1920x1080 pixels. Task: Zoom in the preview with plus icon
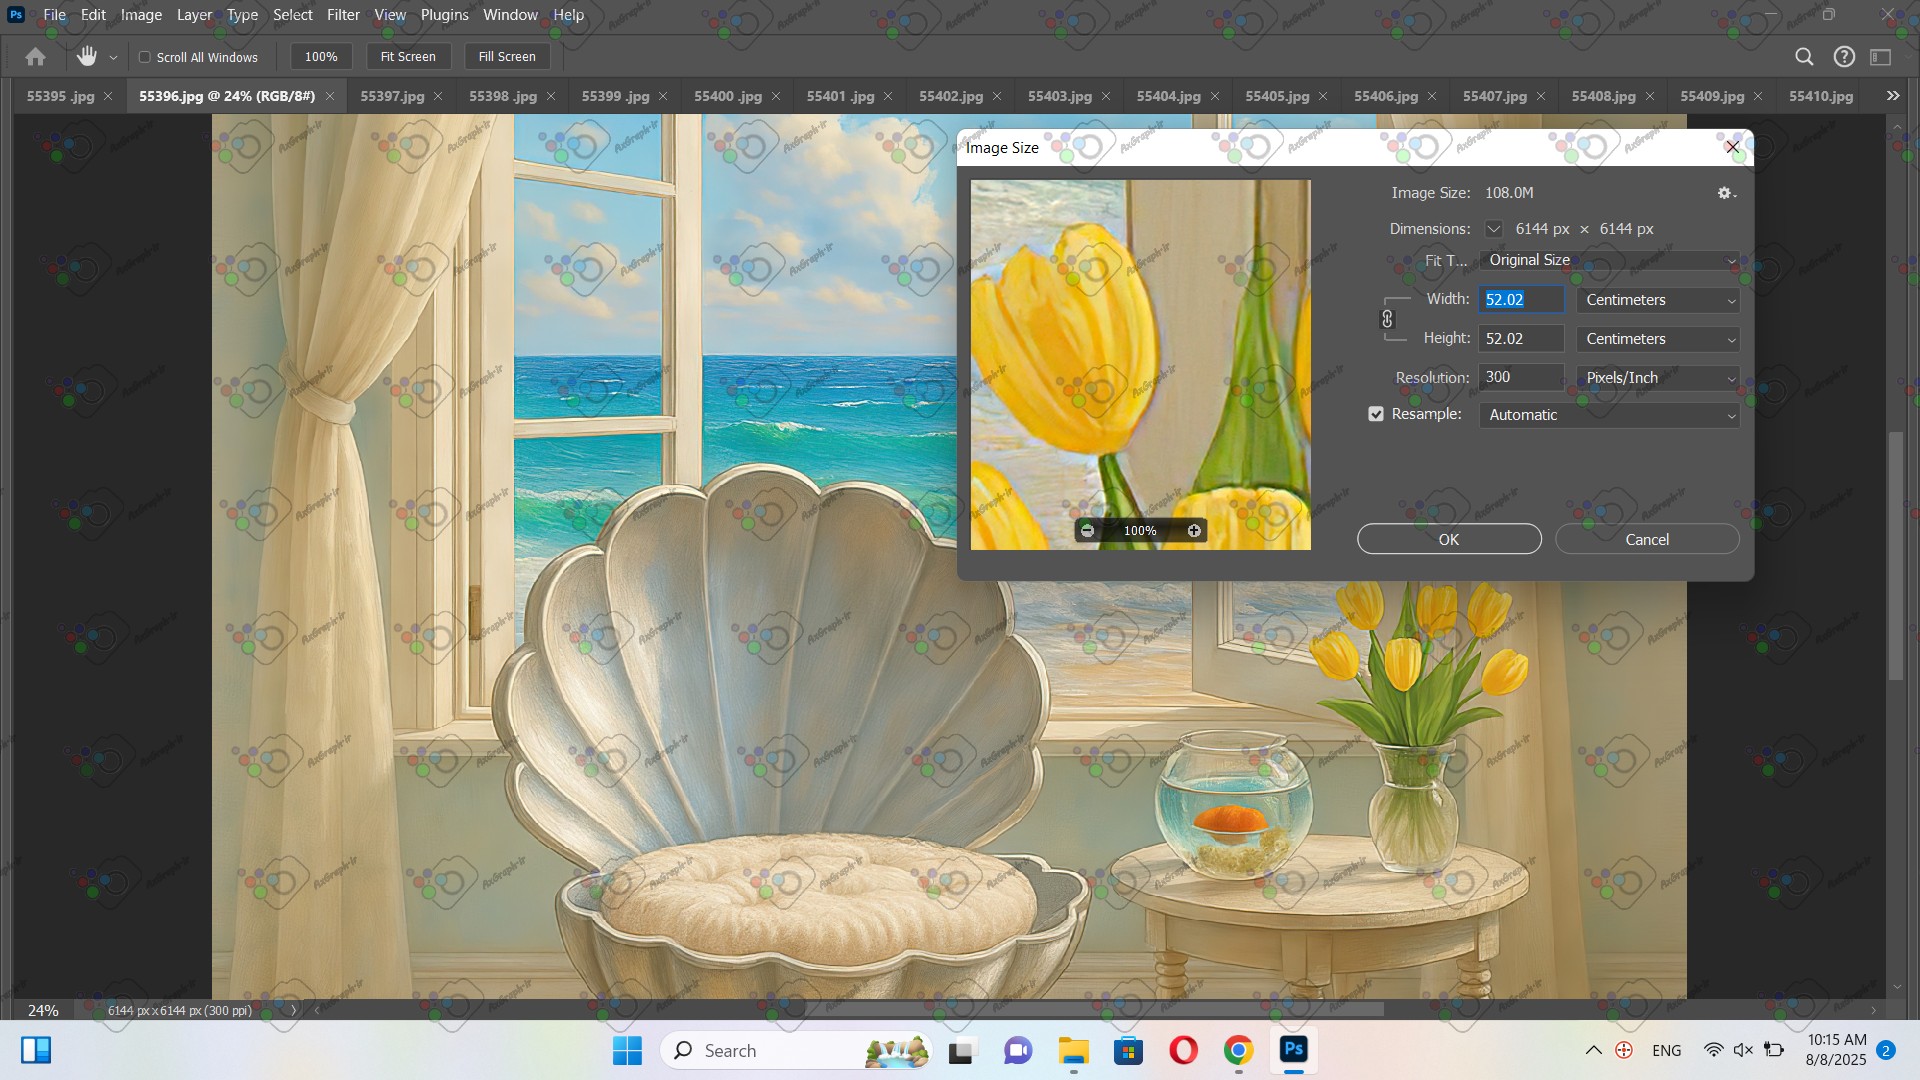[x=1194, y=531]
